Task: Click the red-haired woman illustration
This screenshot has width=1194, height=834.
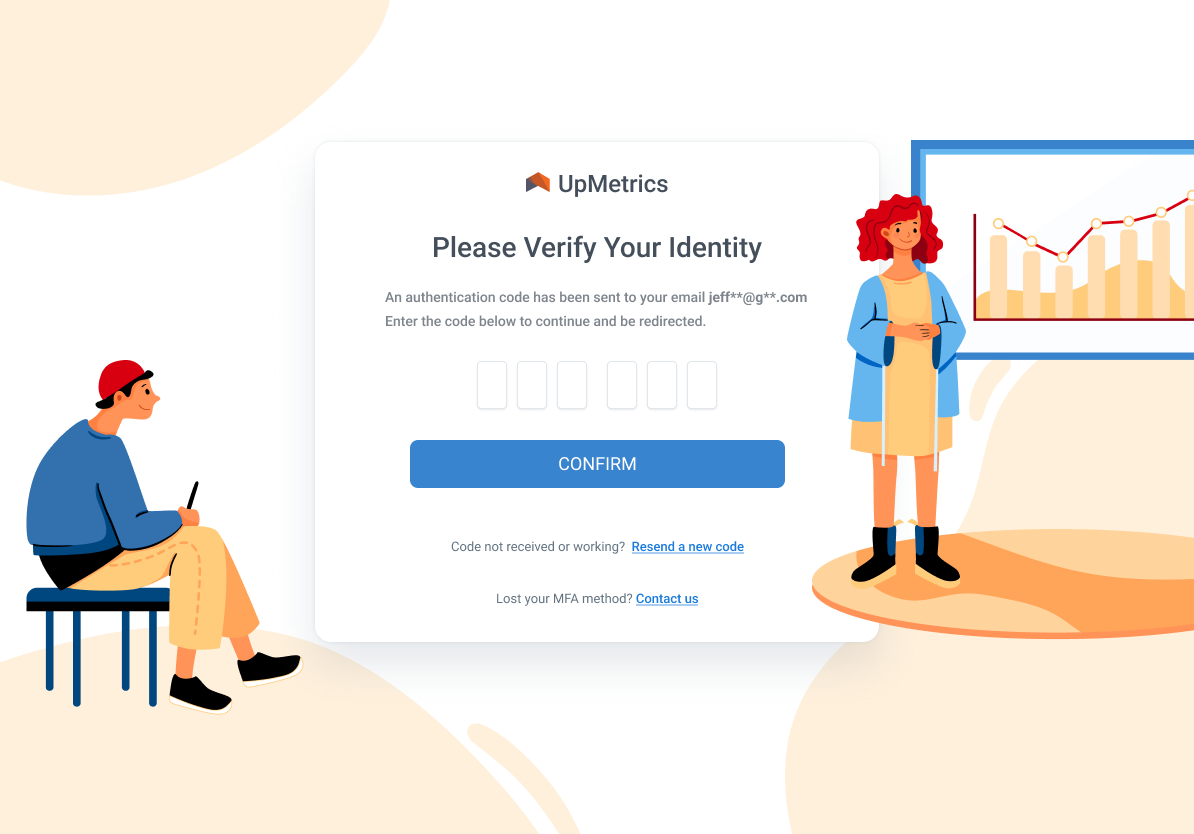Action: pyautogui.click(x=905, y=388)
